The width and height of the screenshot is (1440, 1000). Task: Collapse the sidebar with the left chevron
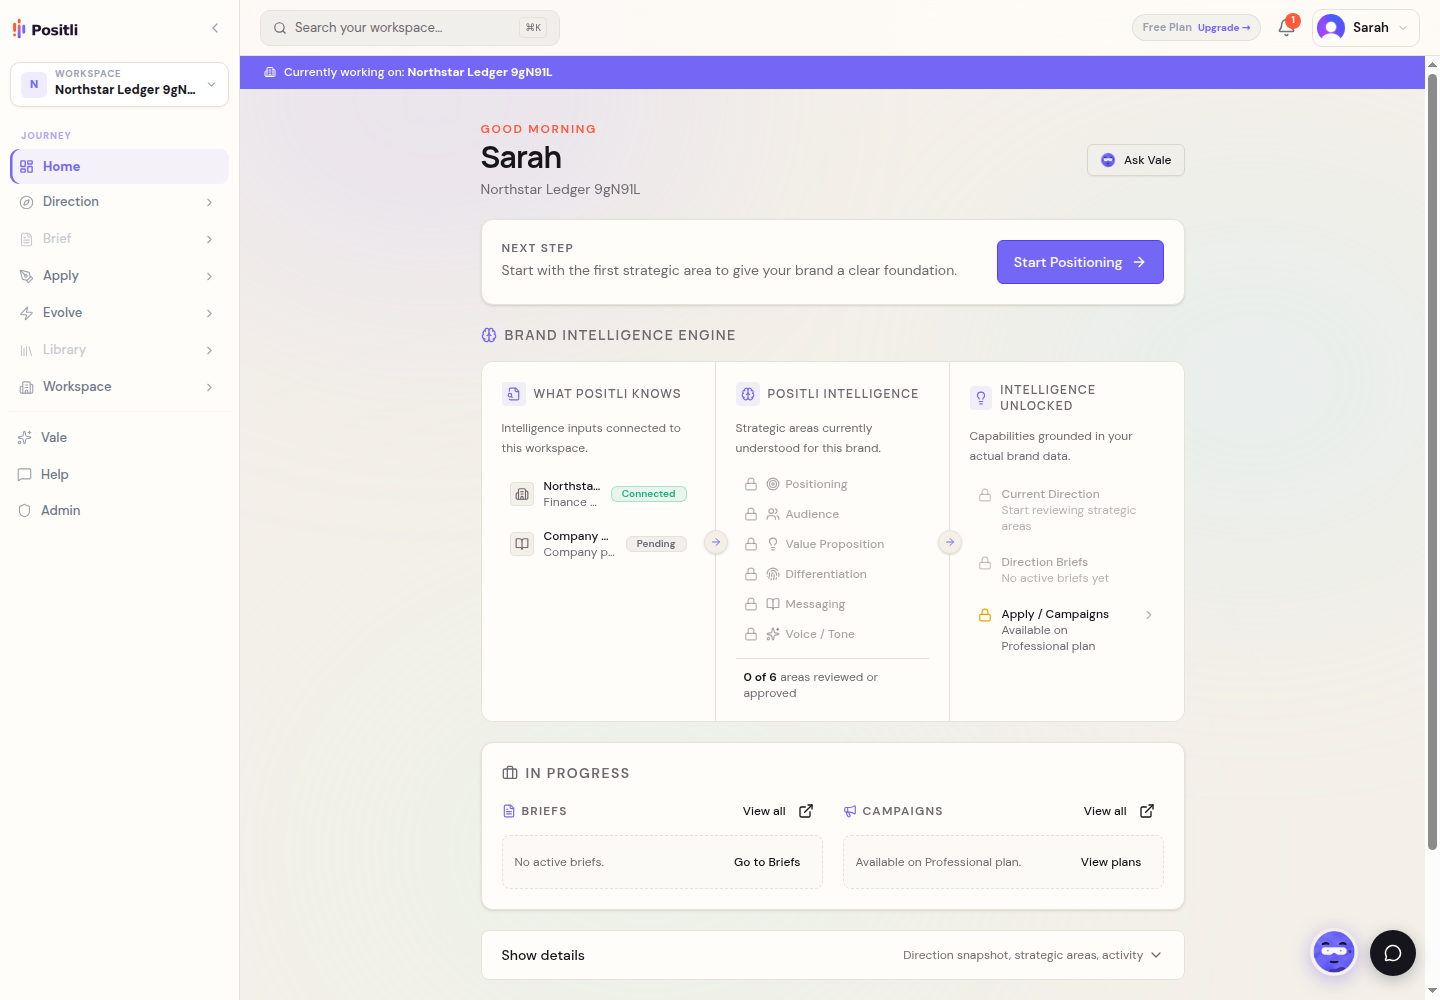pos(215,28)
